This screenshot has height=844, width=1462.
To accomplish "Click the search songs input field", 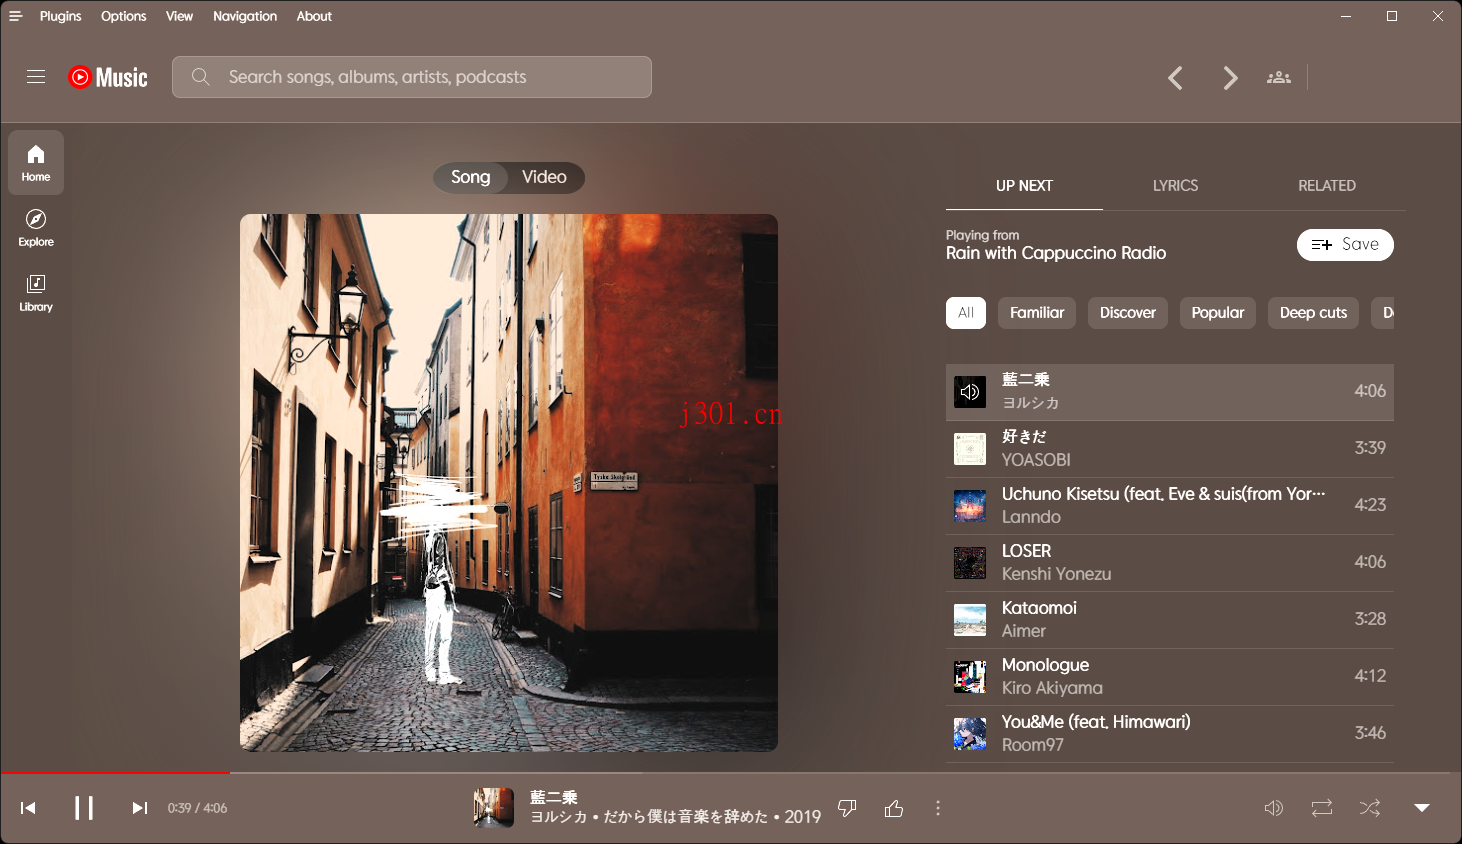I will pyautogui.click(x=411, y=76).
